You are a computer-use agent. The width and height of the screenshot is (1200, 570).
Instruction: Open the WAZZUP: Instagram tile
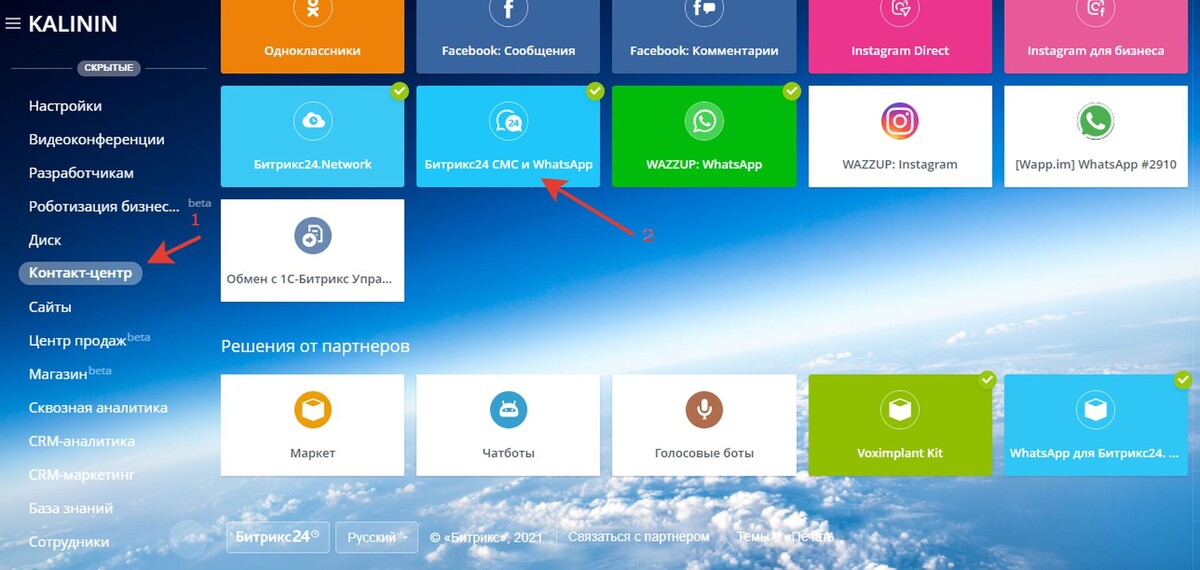pos(900,136)
